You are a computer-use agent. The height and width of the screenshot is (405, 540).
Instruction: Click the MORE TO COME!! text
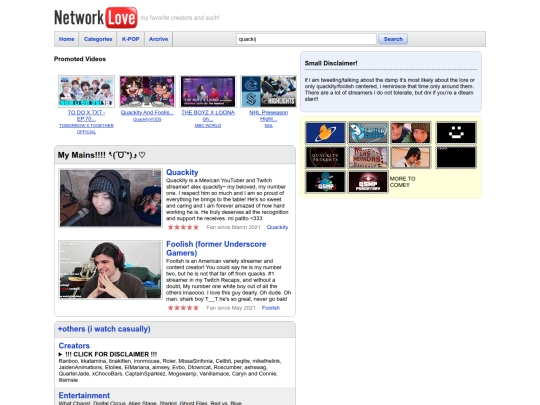(x=403, y=182)
